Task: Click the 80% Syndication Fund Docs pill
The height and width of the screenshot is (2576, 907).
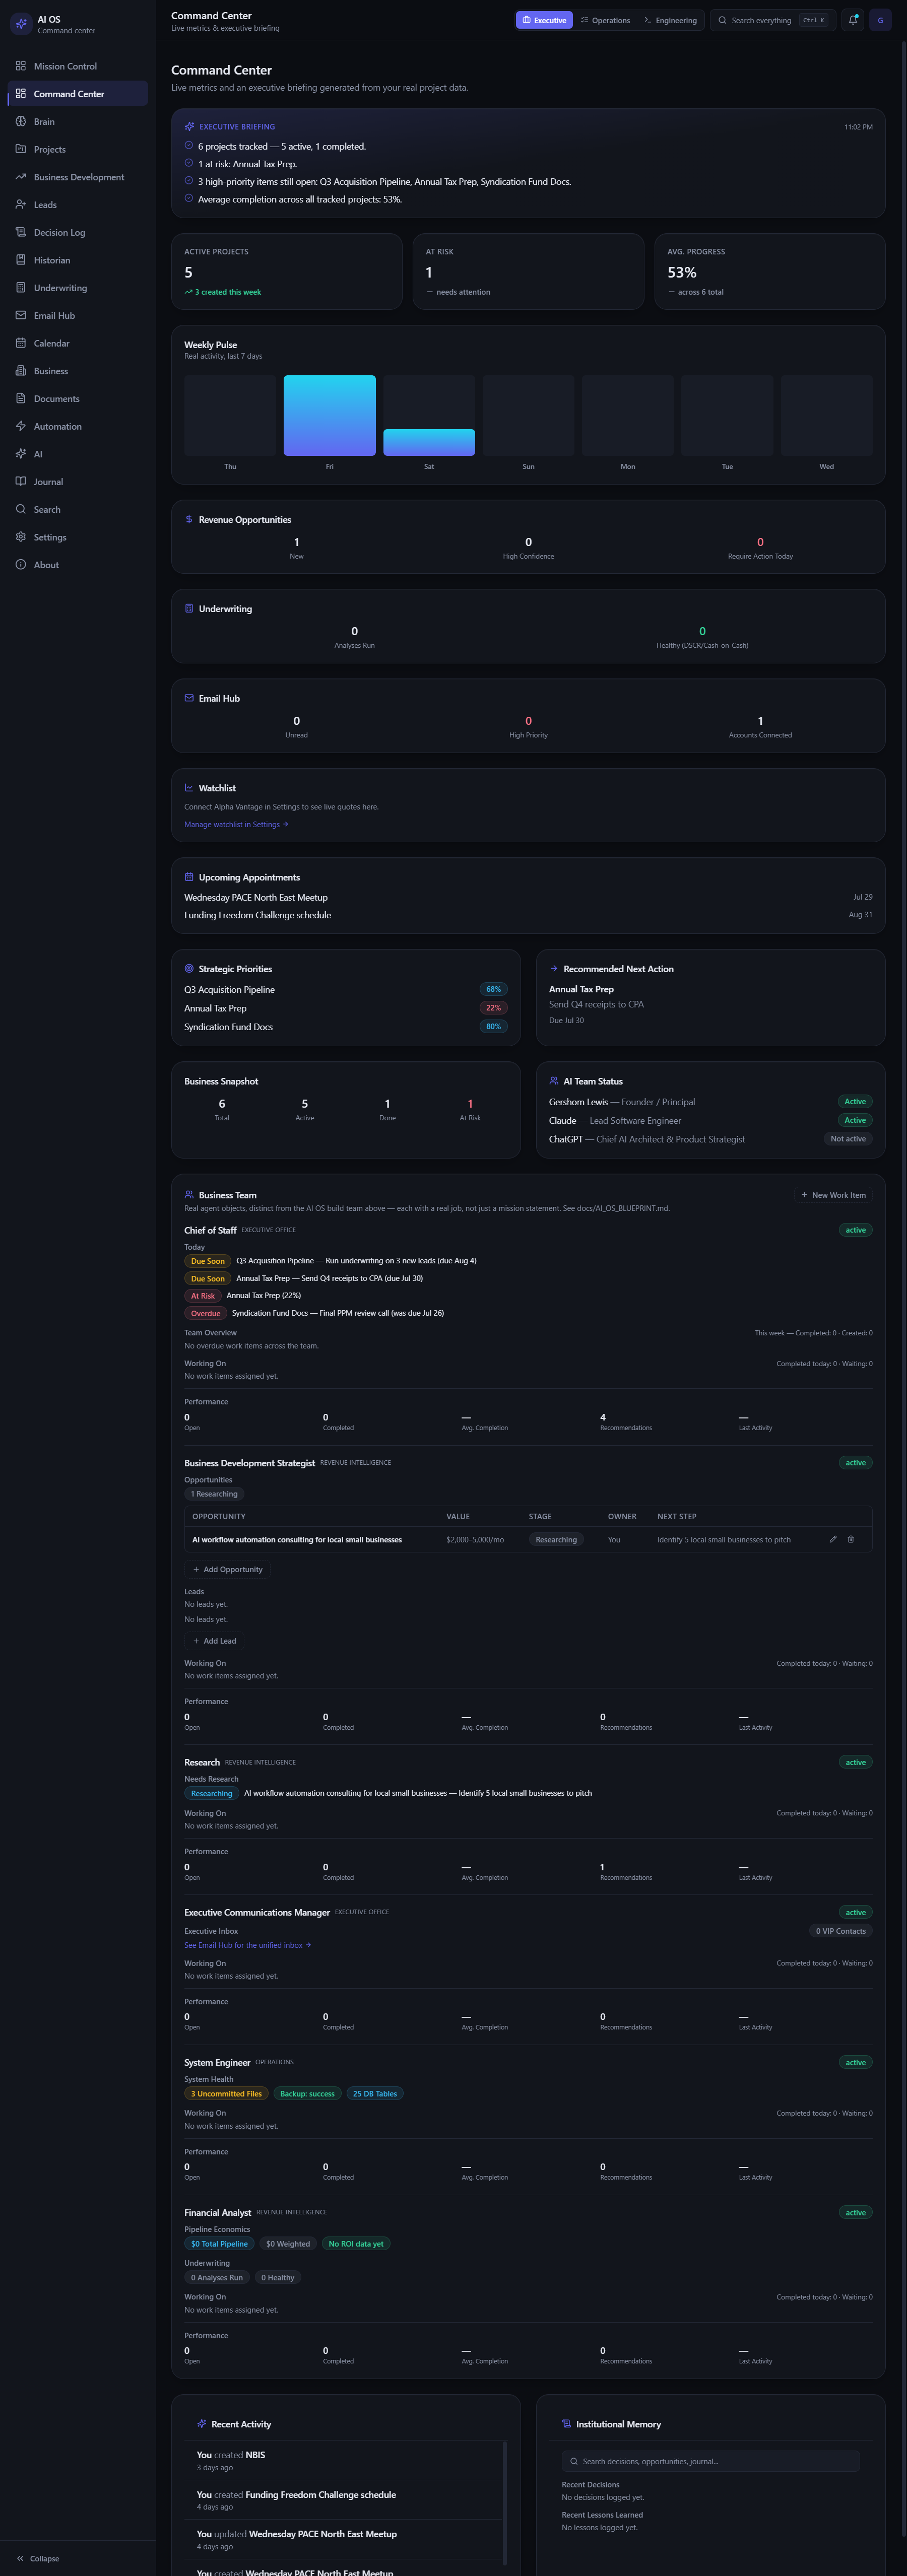Action: (x=494, y=1027)
